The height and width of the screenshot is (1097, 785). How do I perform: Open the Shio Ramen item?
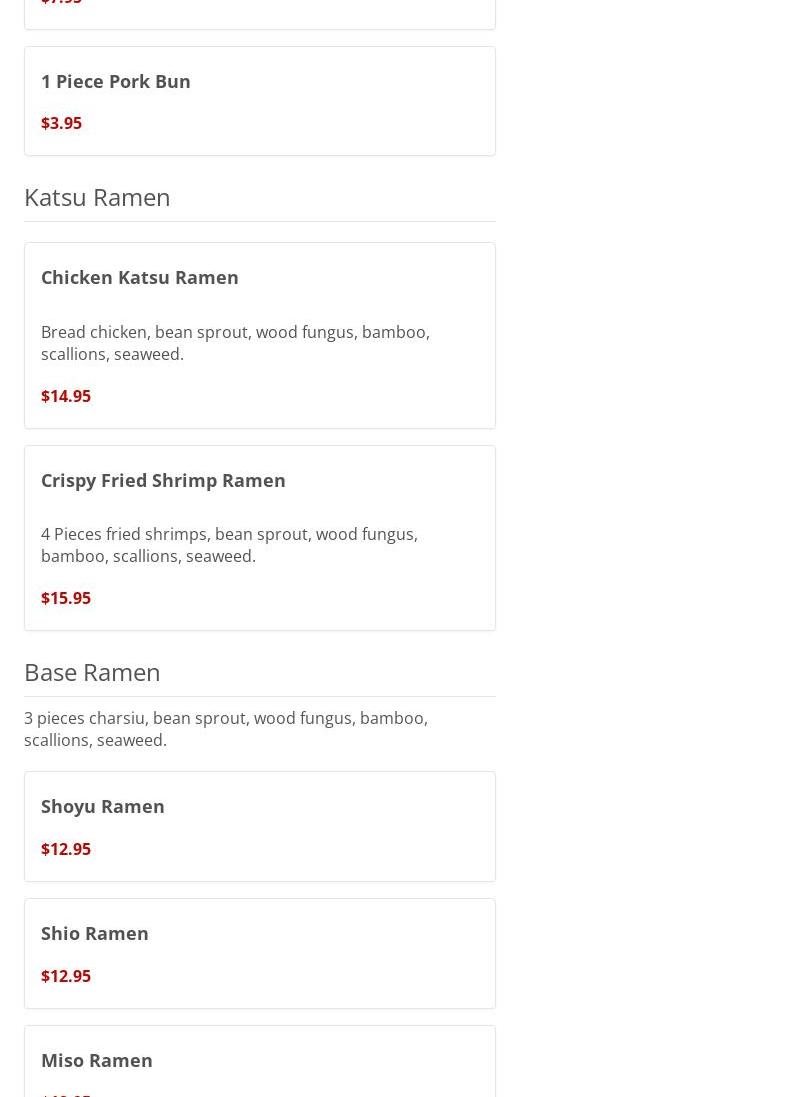tap(95, 933)
